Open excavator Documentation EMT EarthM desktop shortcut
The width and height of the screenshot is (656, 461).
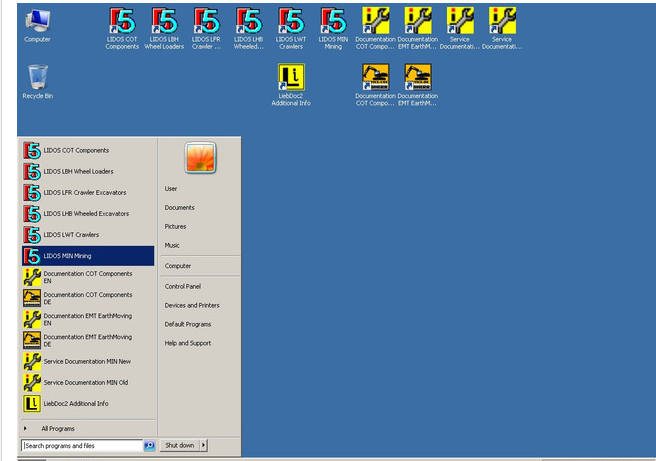click(418, 85)
